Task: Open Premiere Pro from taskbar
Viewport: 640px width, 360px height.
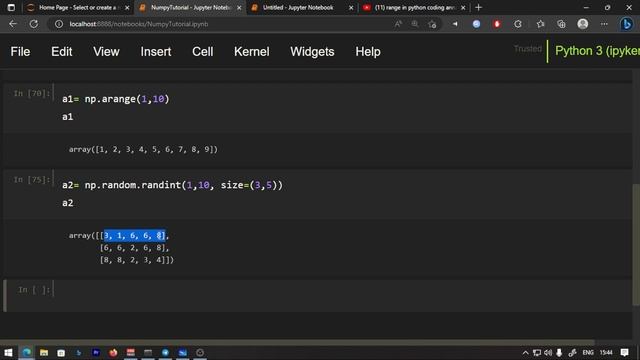Action: click(96, 352)
